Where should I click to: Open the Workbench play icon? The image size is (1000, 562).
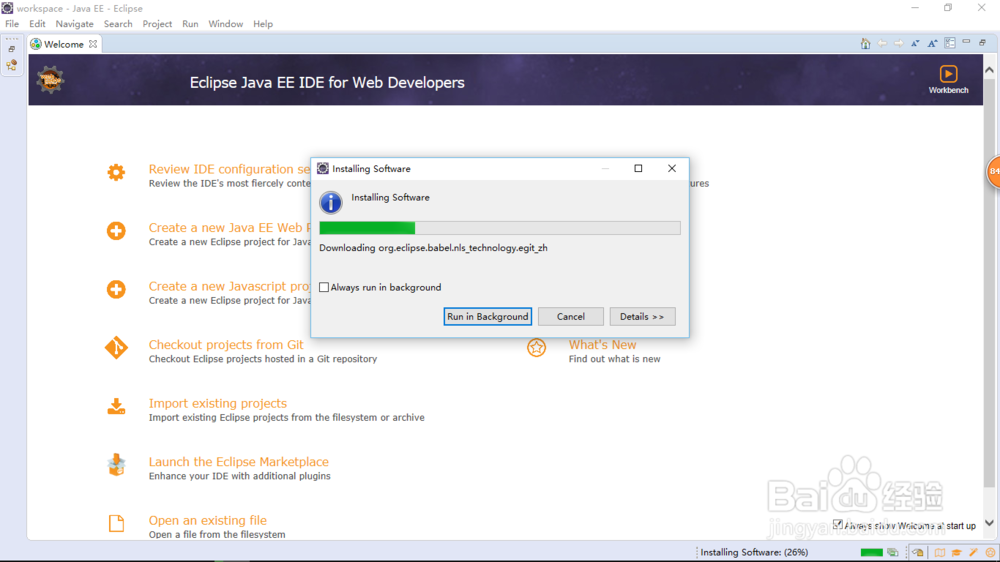(948, 73)
